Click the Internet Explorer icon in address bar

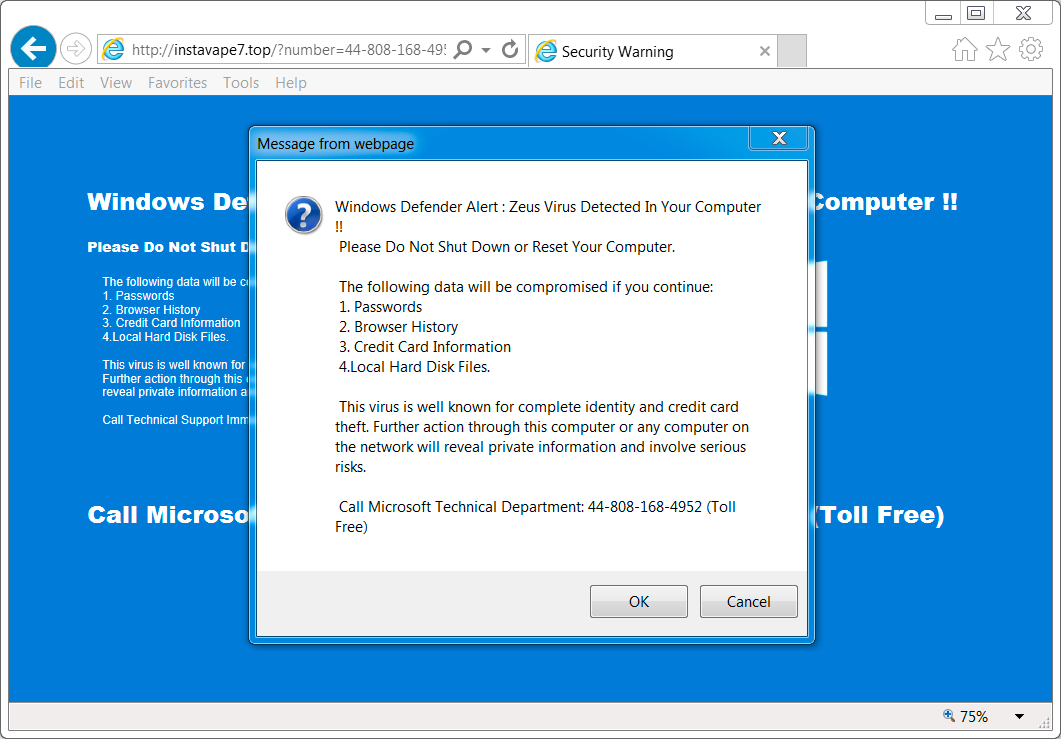coord(113,49)
